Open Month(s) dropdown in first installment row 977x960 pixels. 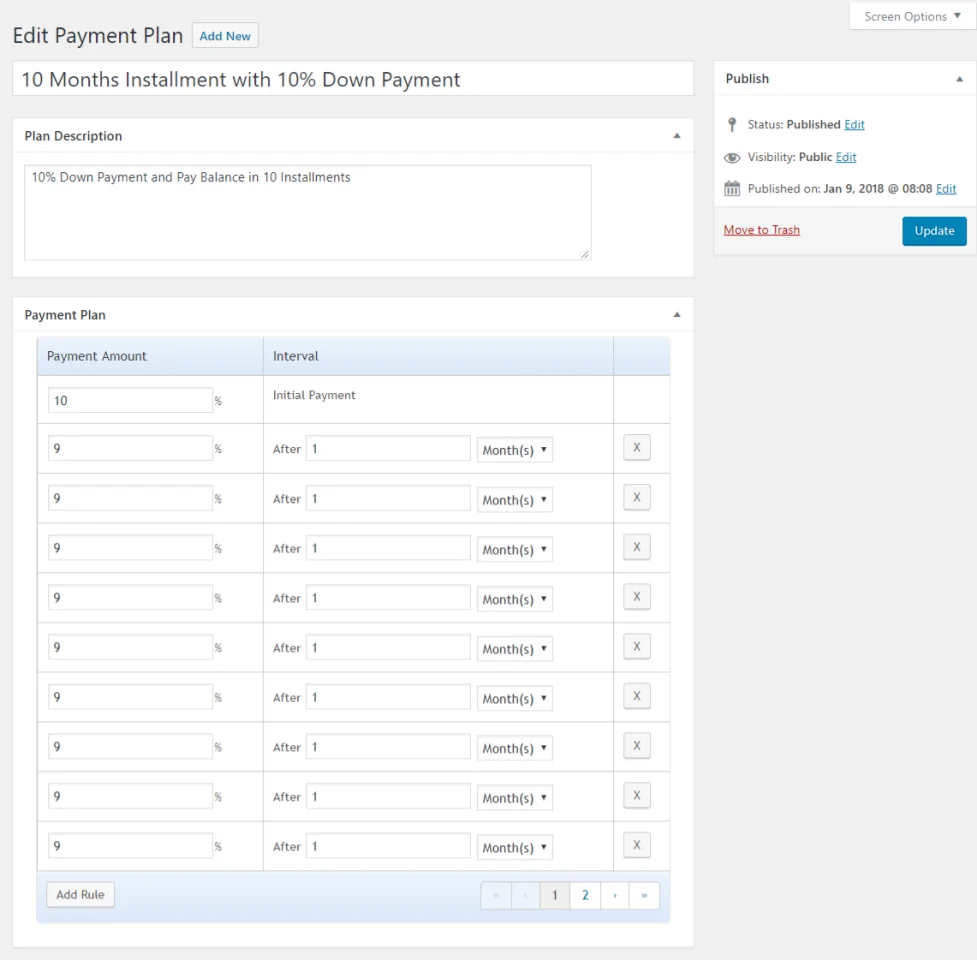click(515, 450)
